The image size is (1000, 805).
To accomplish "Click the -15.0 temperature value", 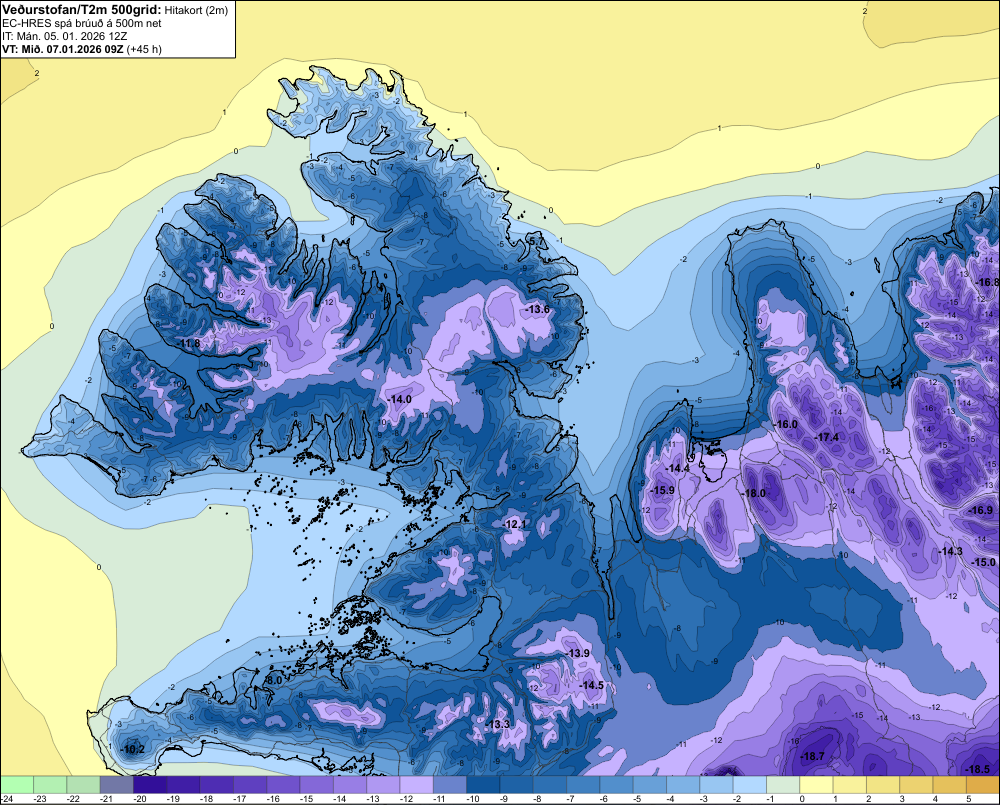I will [983, 562].
